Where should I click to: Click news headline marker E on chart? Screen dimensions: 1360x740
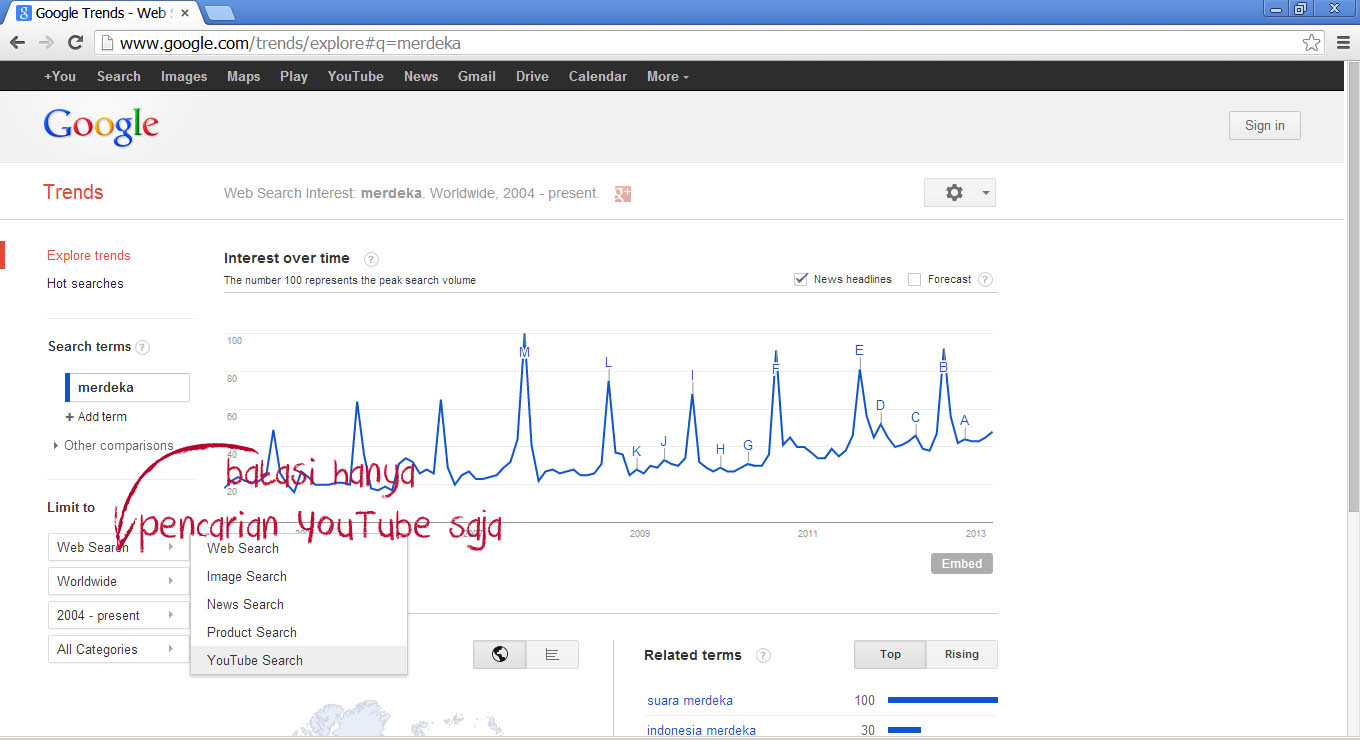pos(859,350)
